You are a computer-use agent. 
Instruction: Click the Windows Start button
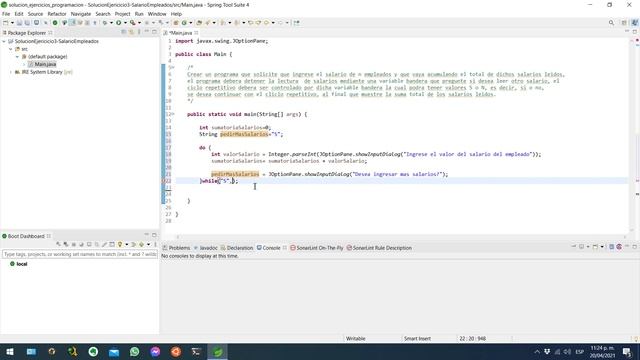pyautogui.click(x=10, y=352)
